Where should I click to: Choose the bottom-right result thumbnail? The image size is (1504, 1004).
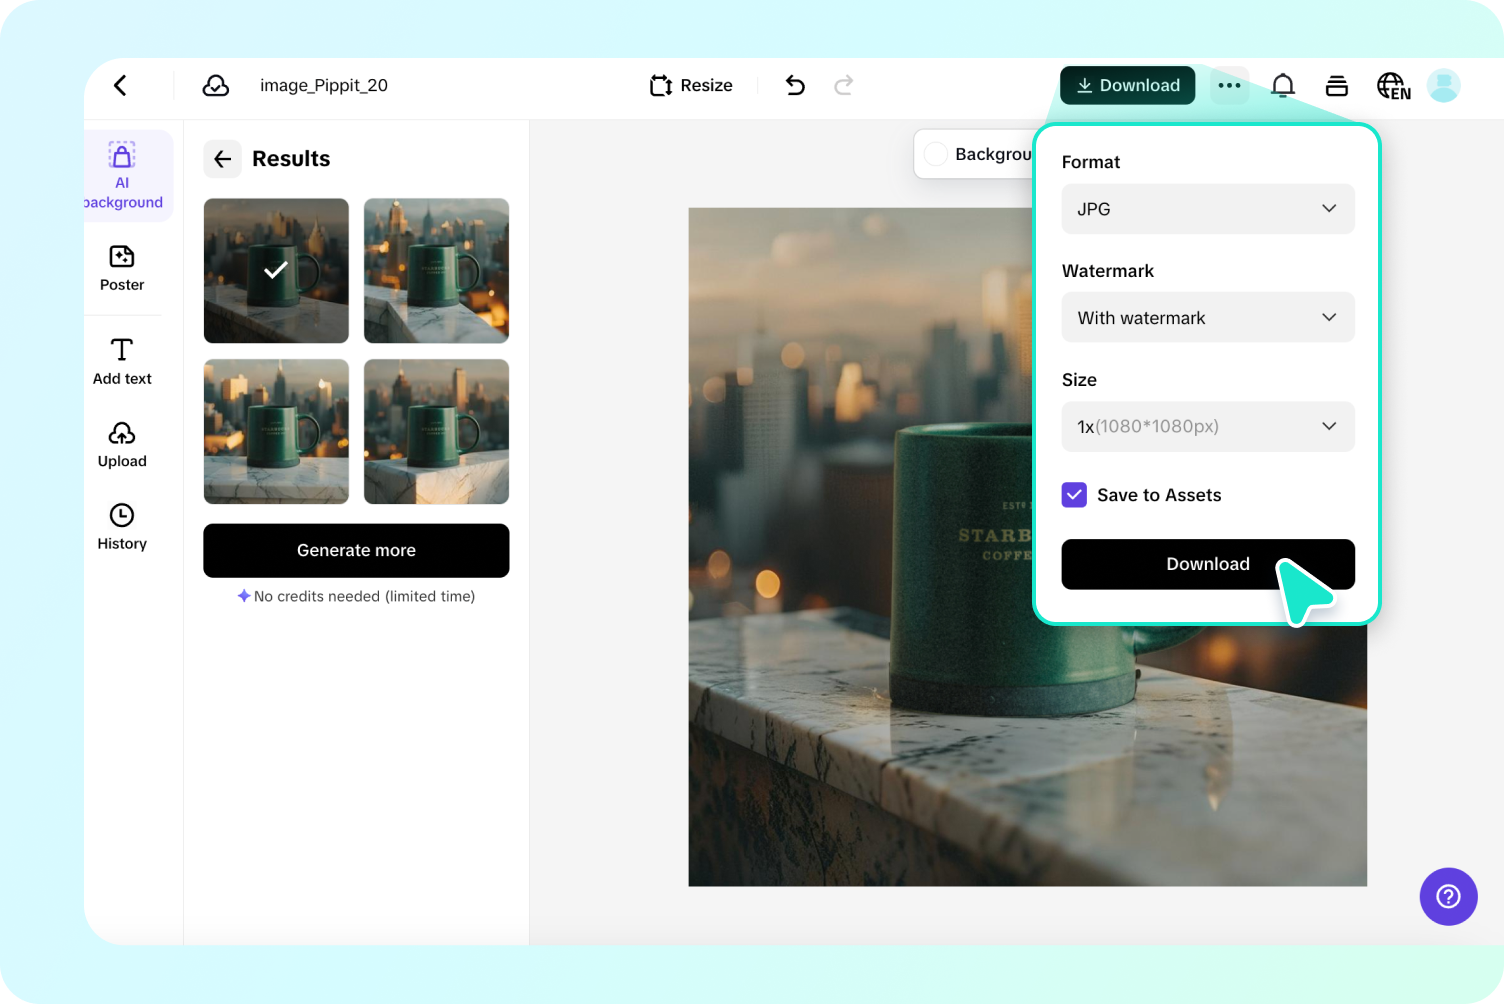click(x=436, y=432)
